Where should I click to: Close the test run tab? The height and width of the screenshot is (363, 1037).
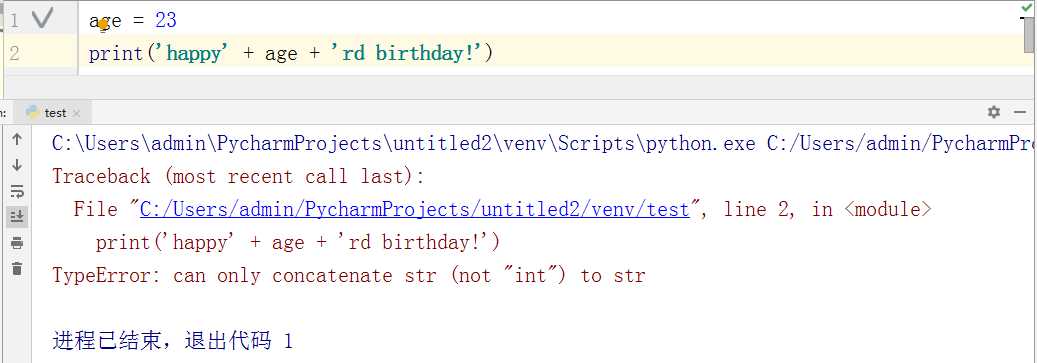pos(77,114)
